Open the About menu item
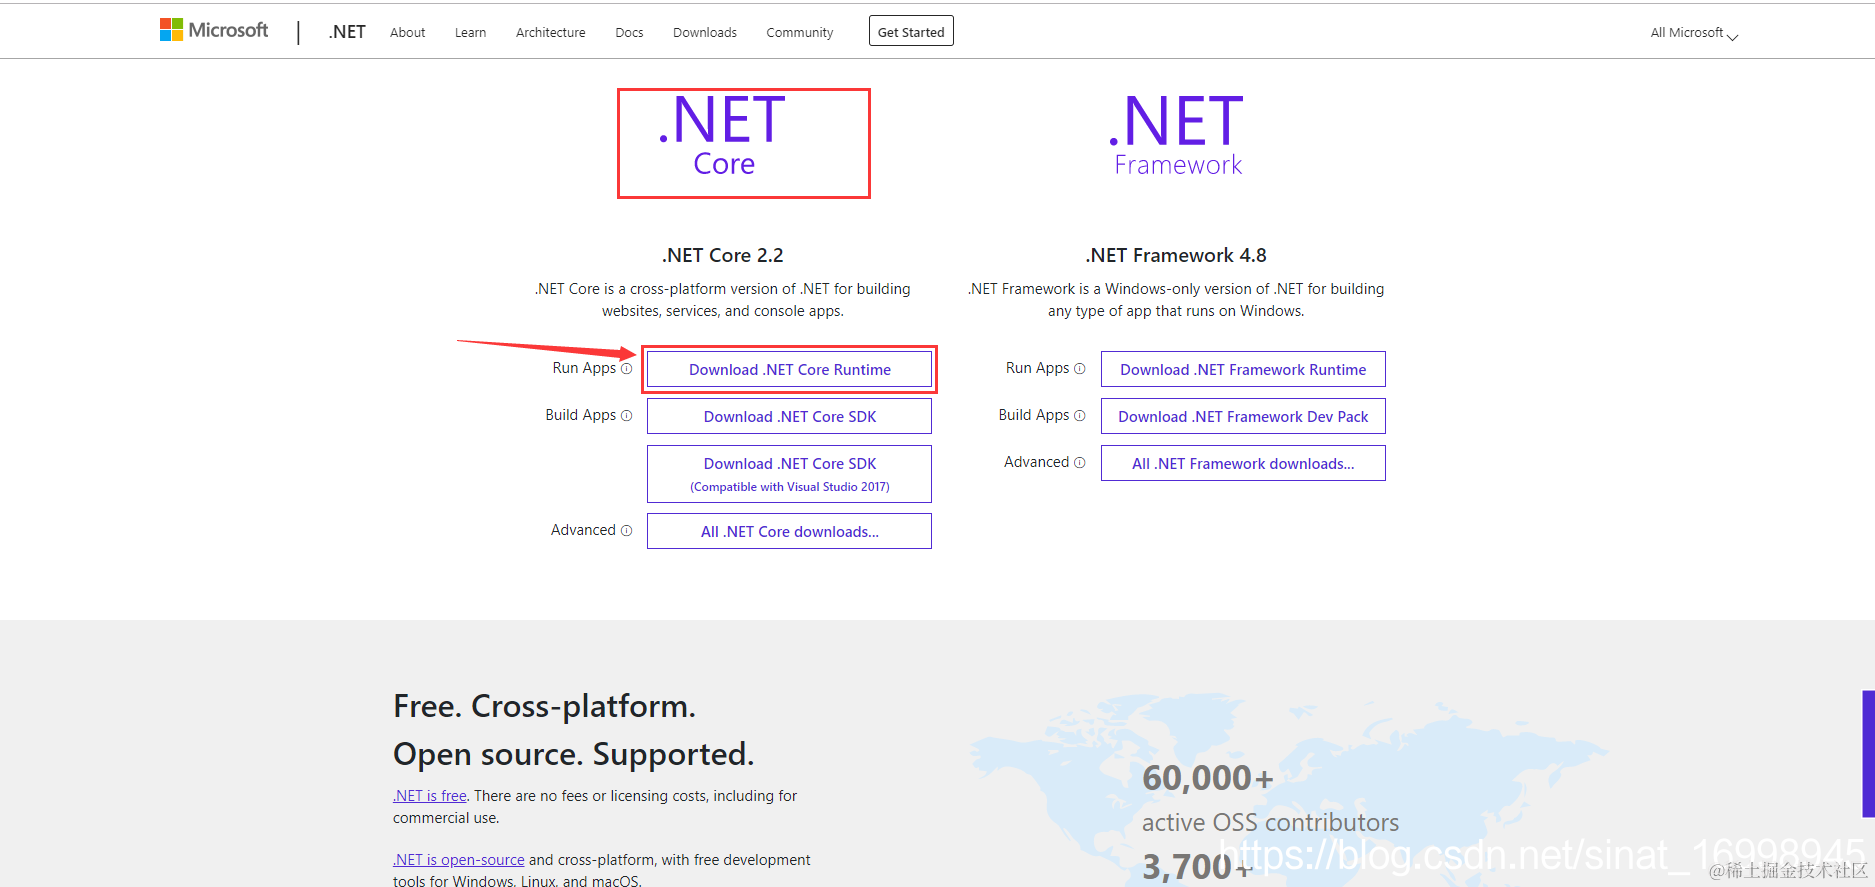This screenshot has height=887, width=1875. 407,33
